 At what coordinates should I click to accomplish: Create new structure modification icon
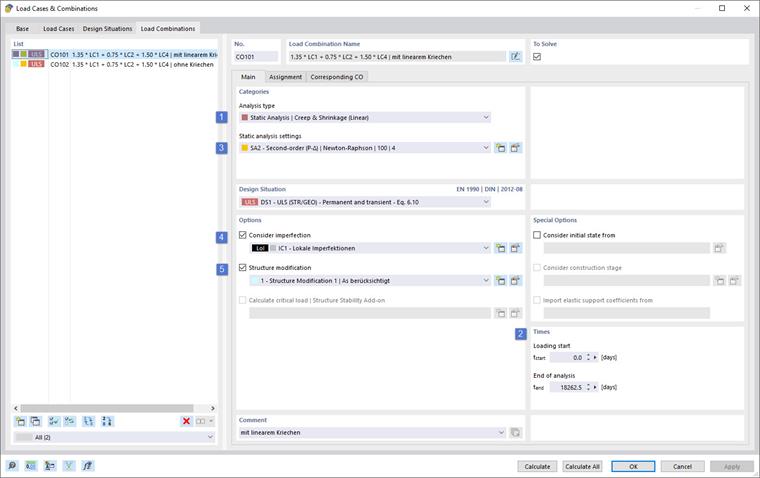[x=500, y=281]
